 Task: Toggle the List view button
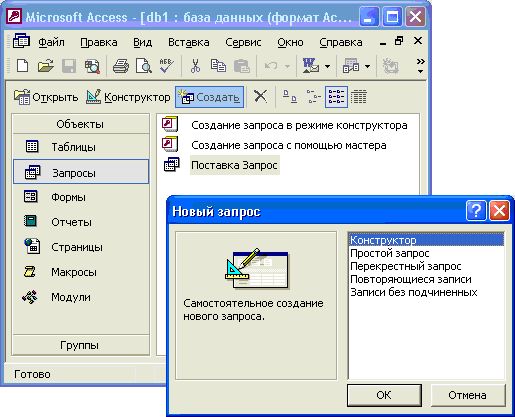[336, 97]
